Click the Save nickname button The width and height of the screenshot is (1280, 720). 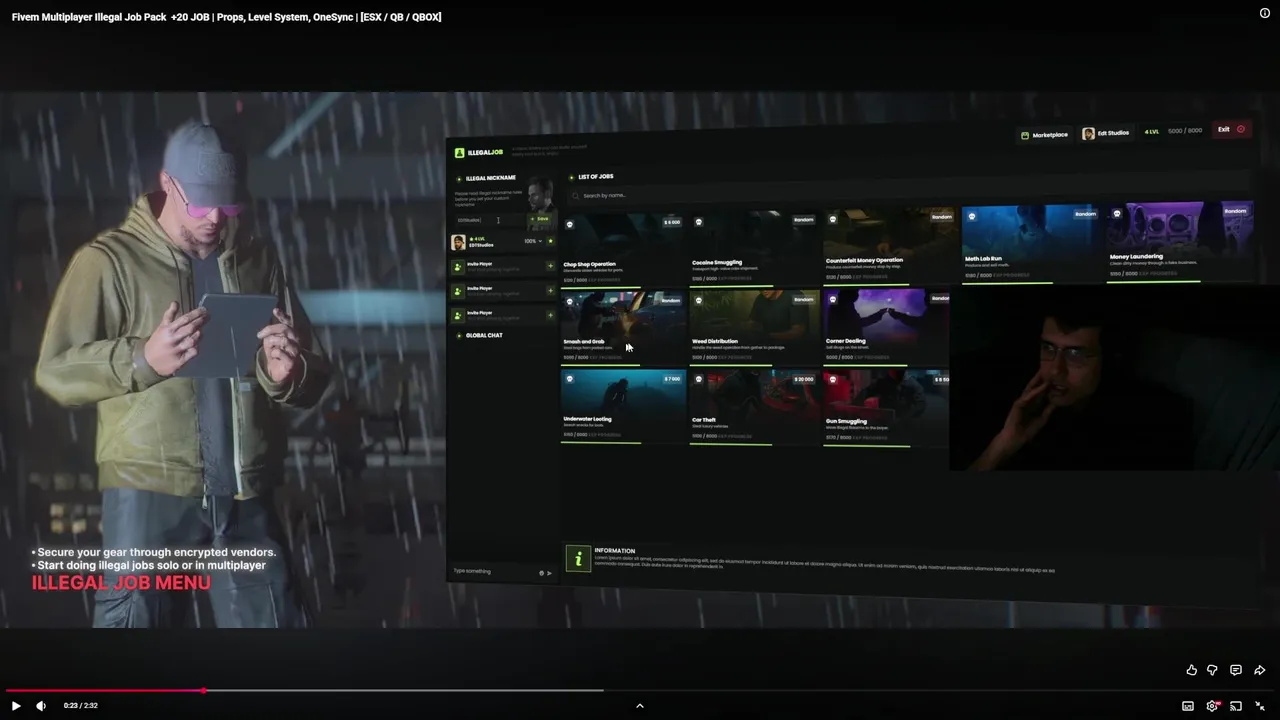coord(541,219)
